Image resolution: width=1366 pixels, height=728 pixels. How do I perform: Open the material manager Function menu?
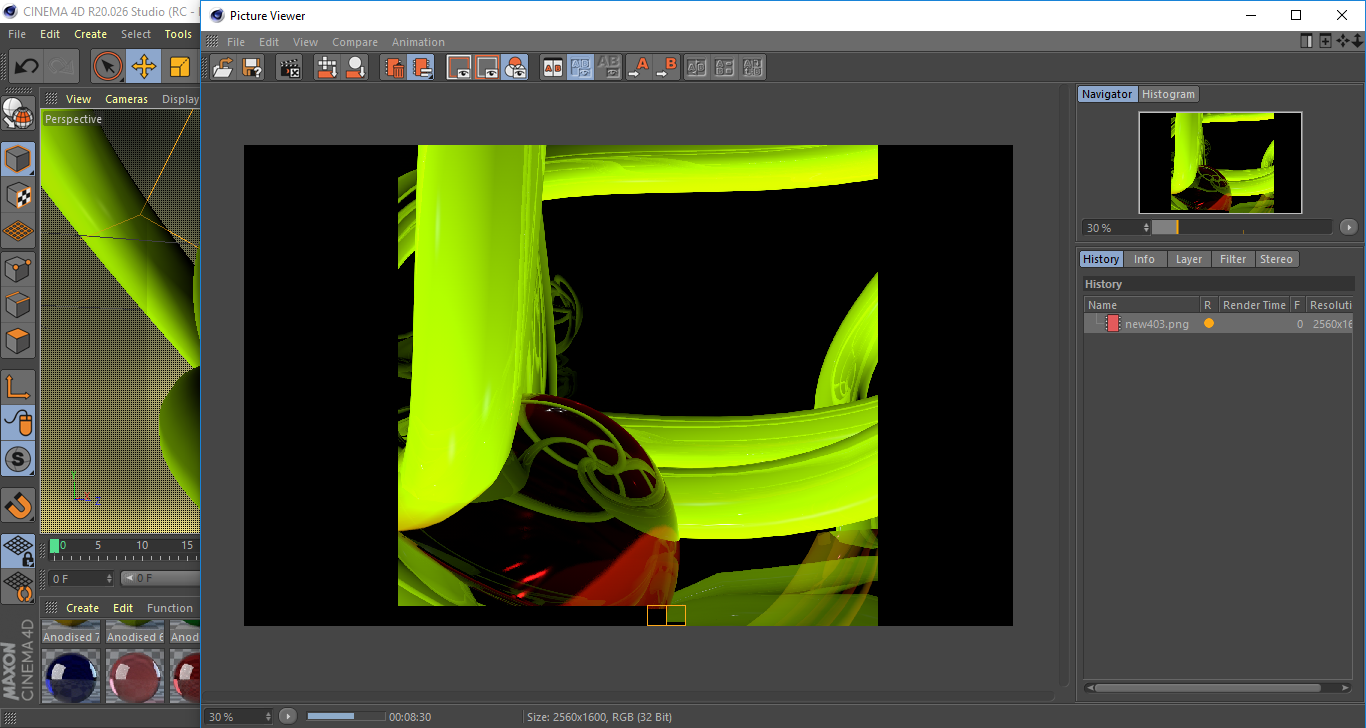tap(170, 608)
